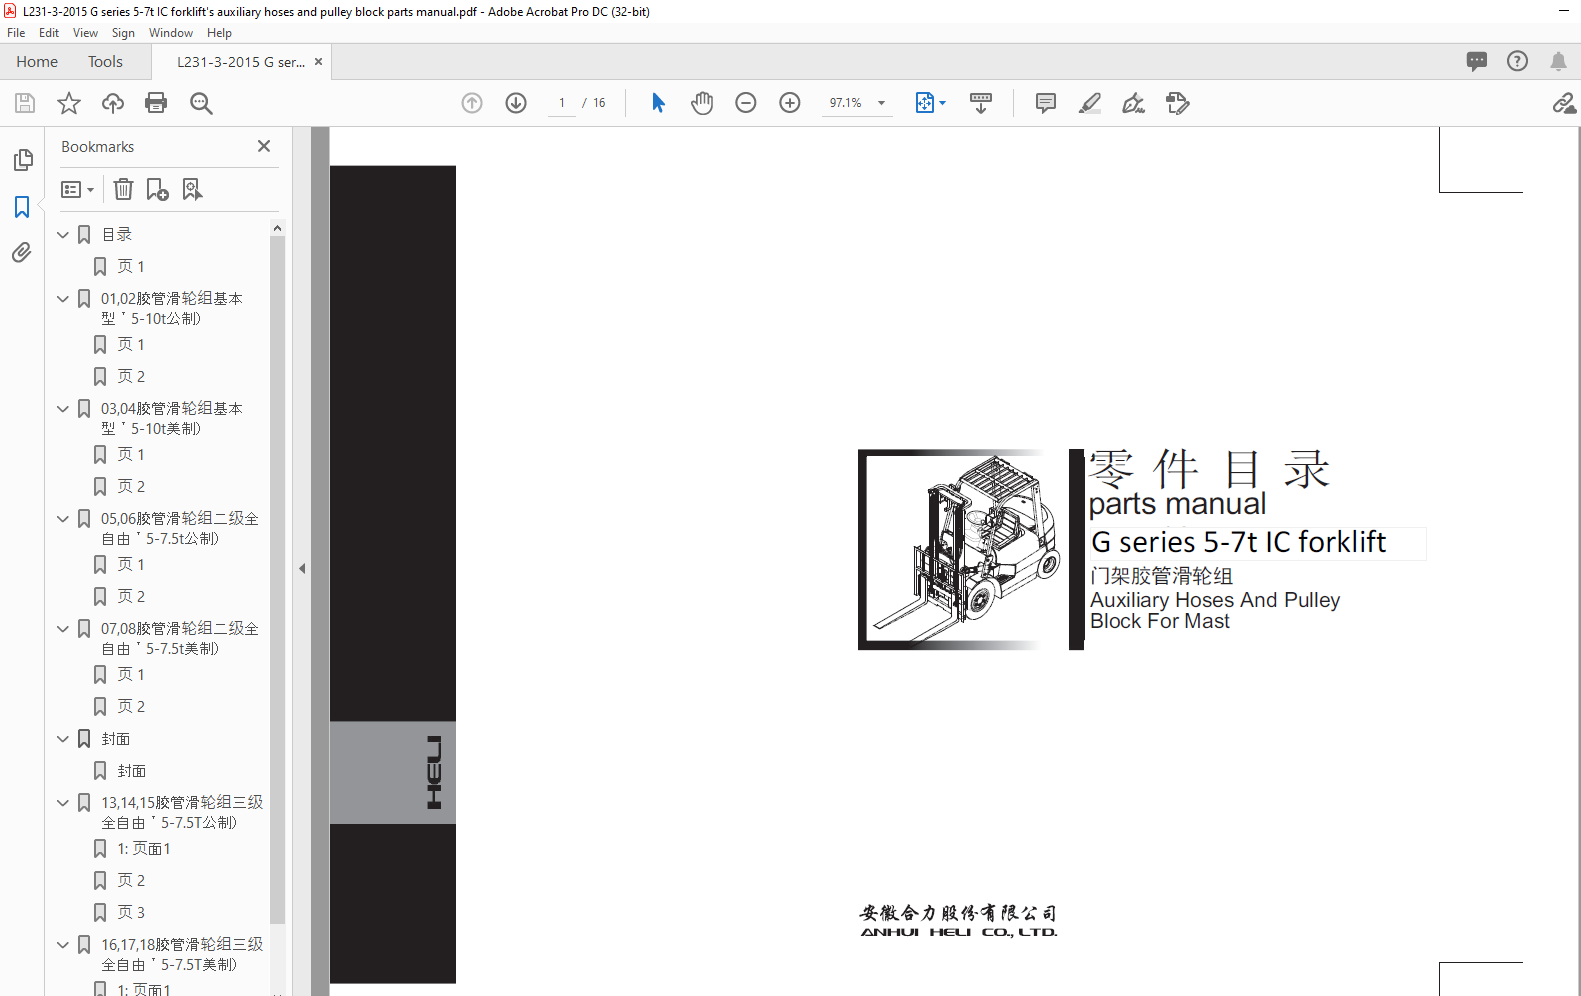Open the sign document tool
The height and width of the screenshot is (996, 1581).
(1134, 103)
